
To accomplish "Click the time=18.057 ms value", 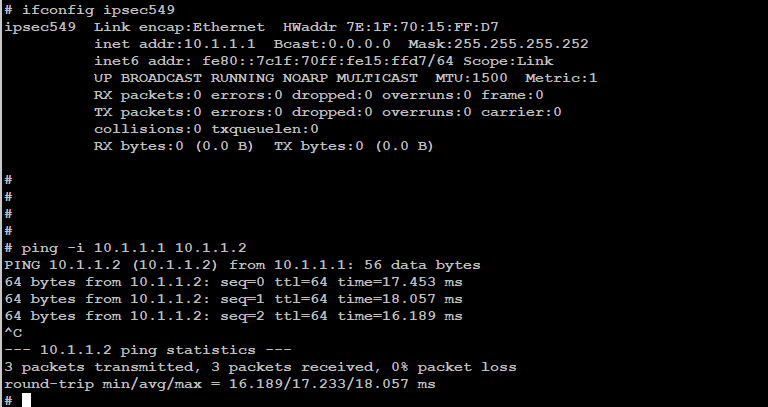I will (x=400, y=299).
